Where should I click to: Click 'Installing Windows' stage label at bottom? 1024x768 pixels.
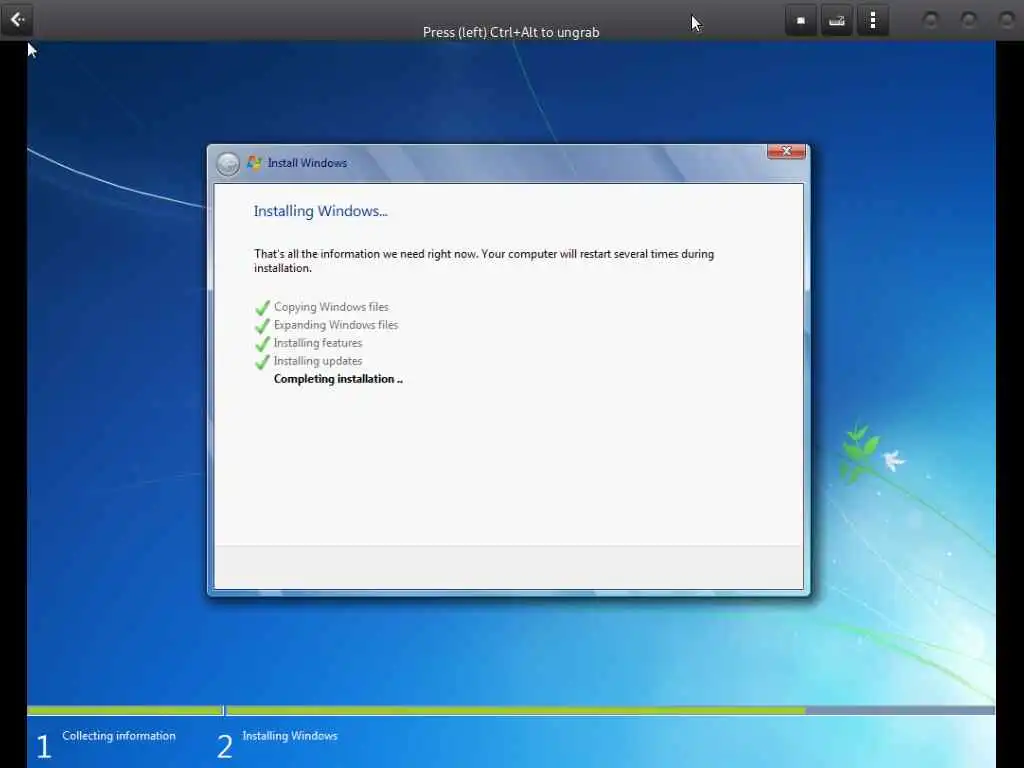290,736
